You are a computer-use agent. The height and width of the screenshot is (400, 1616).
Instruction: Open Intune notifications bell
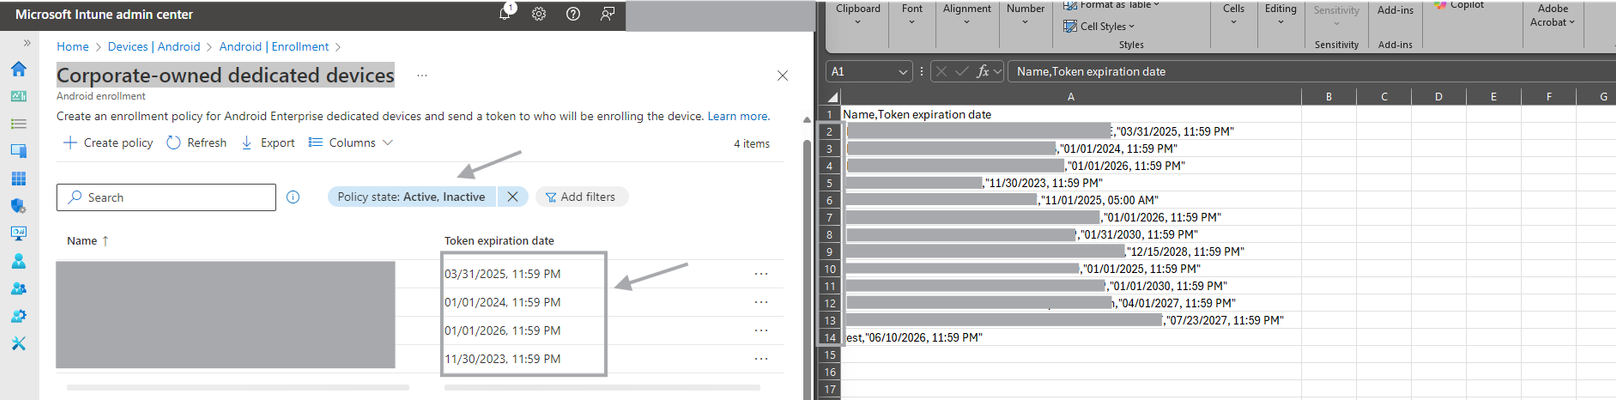click(x=506, y=14)
